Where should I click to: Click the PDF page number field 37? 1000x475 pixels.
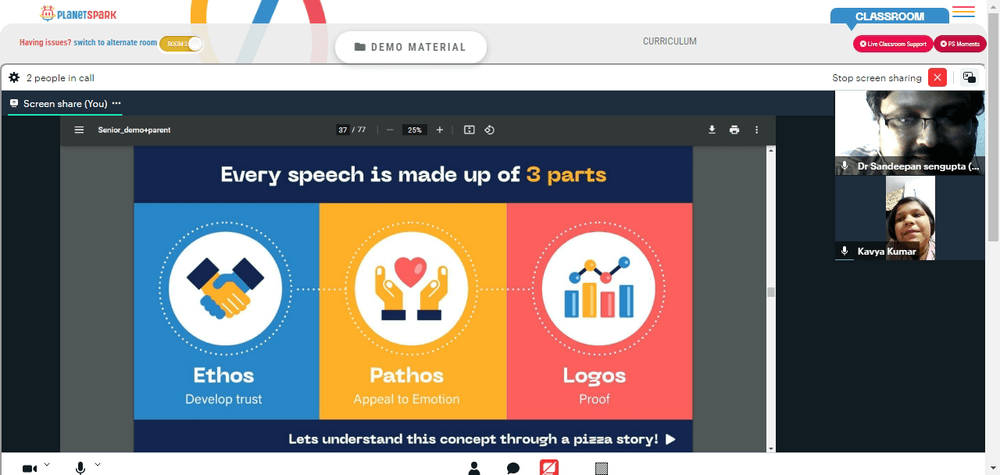(x=343, y=129)
